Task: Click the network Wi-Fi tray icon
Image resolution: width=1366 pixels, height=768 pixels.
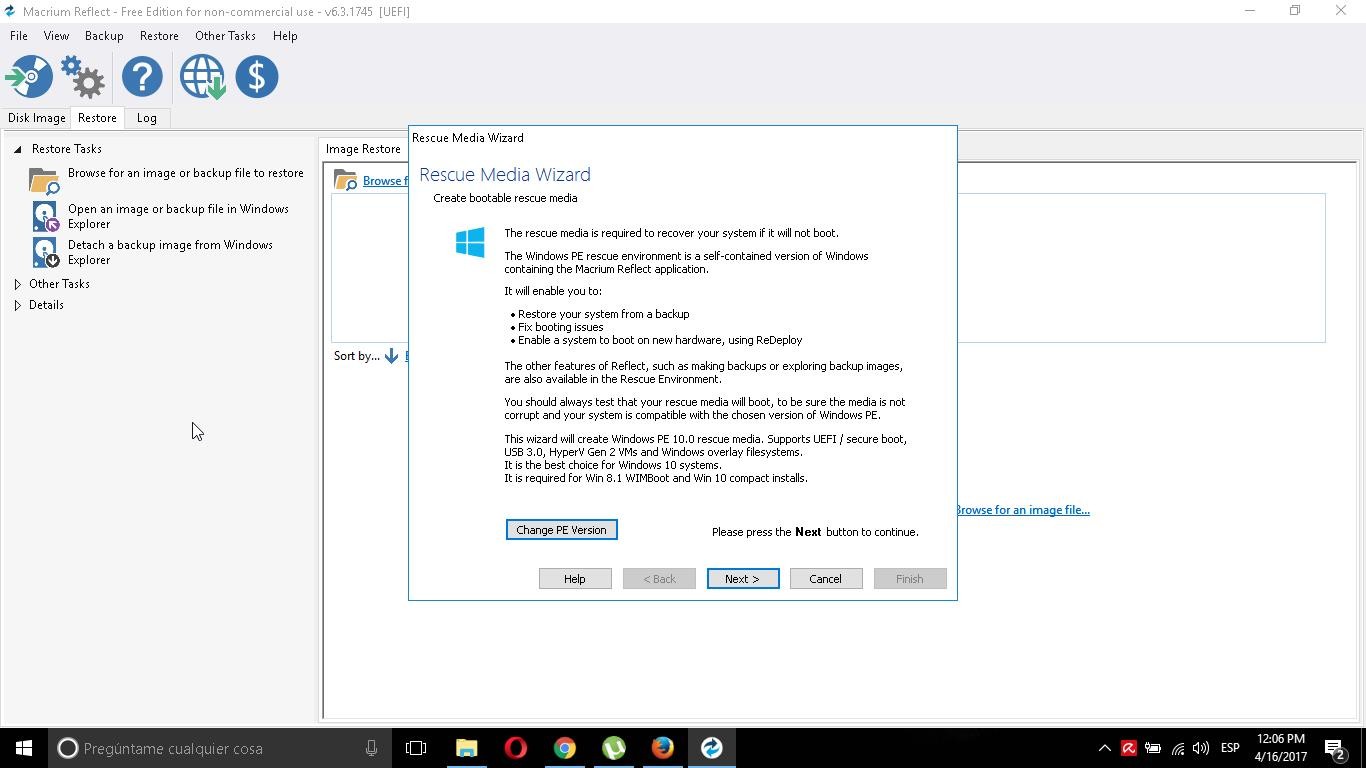Action: [1177, 748]
